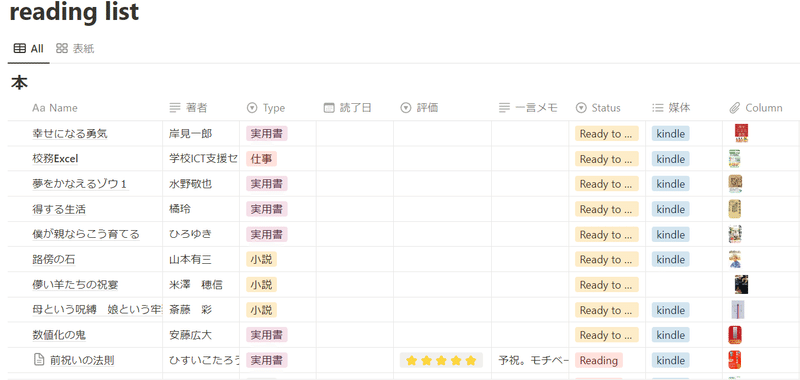This screenshot has height=380, width=800.
Task: Click the cover thumbnail for 前祝いの法則
Action: [x=735, y=360]
